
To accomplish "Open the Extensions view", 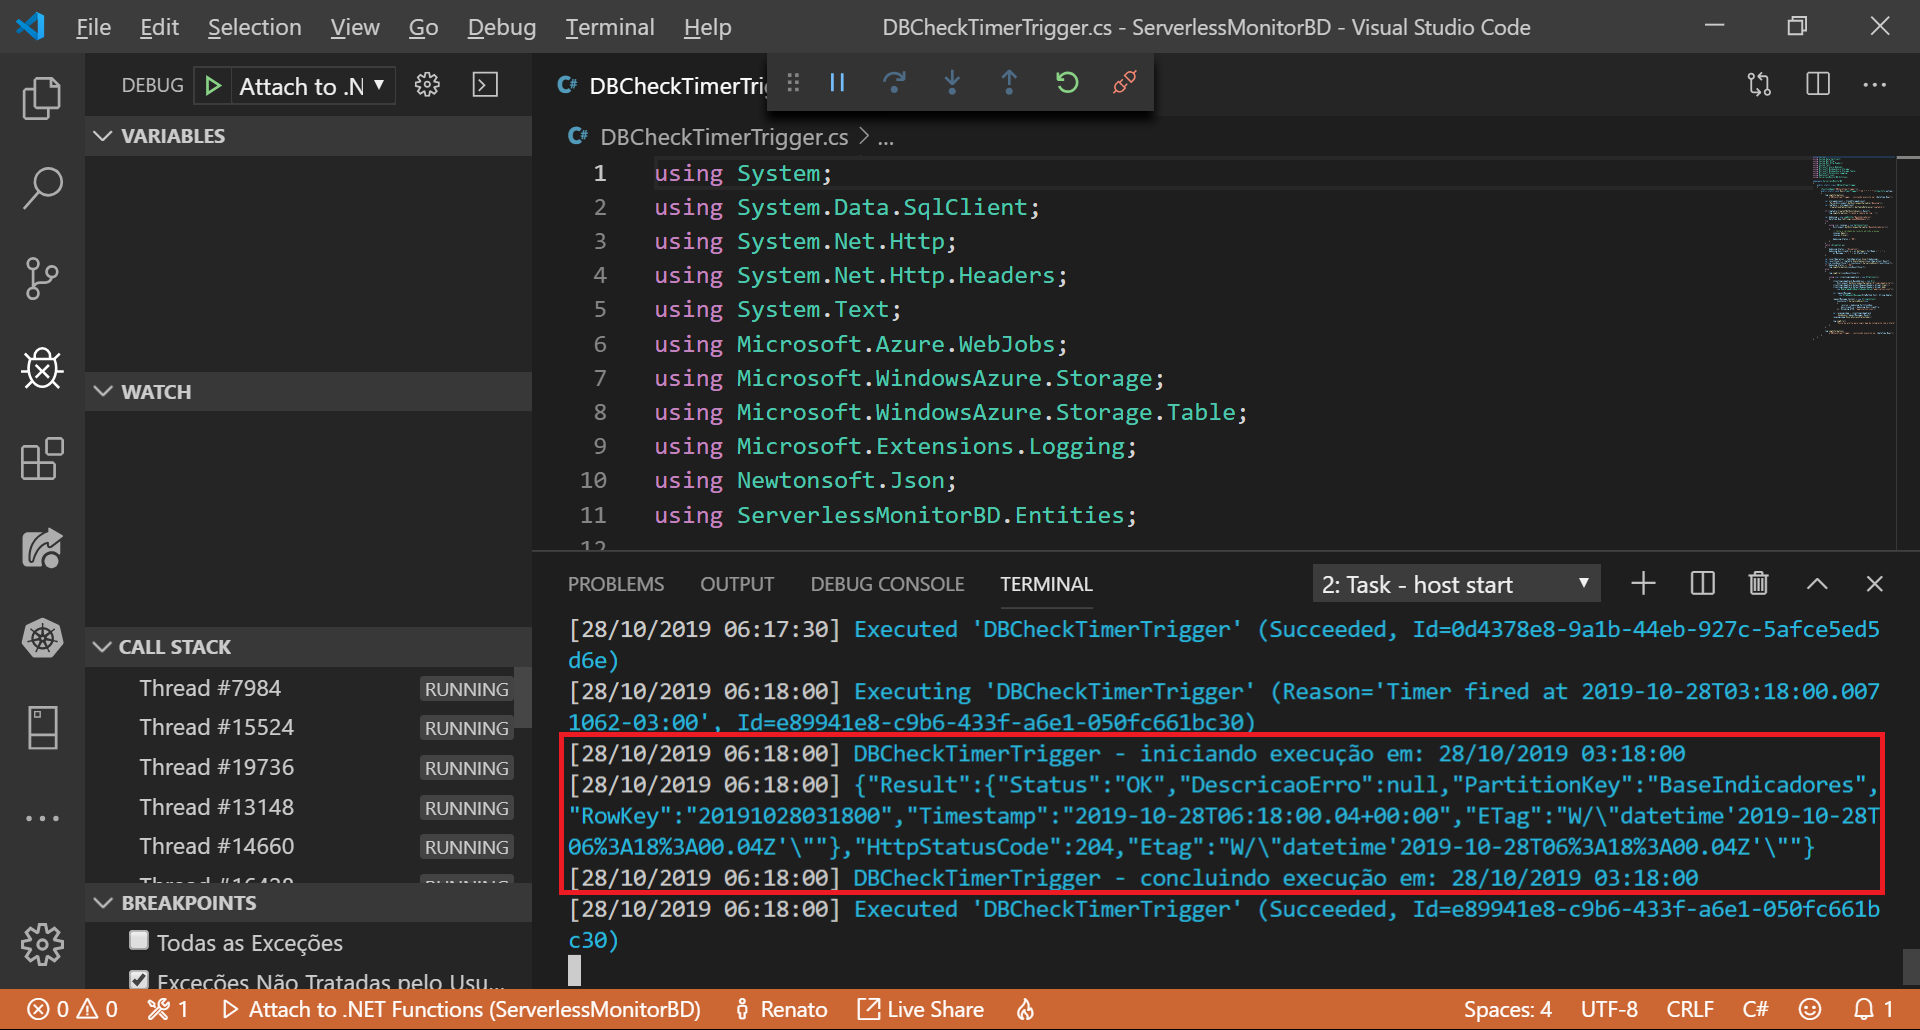I will [42, 459].
